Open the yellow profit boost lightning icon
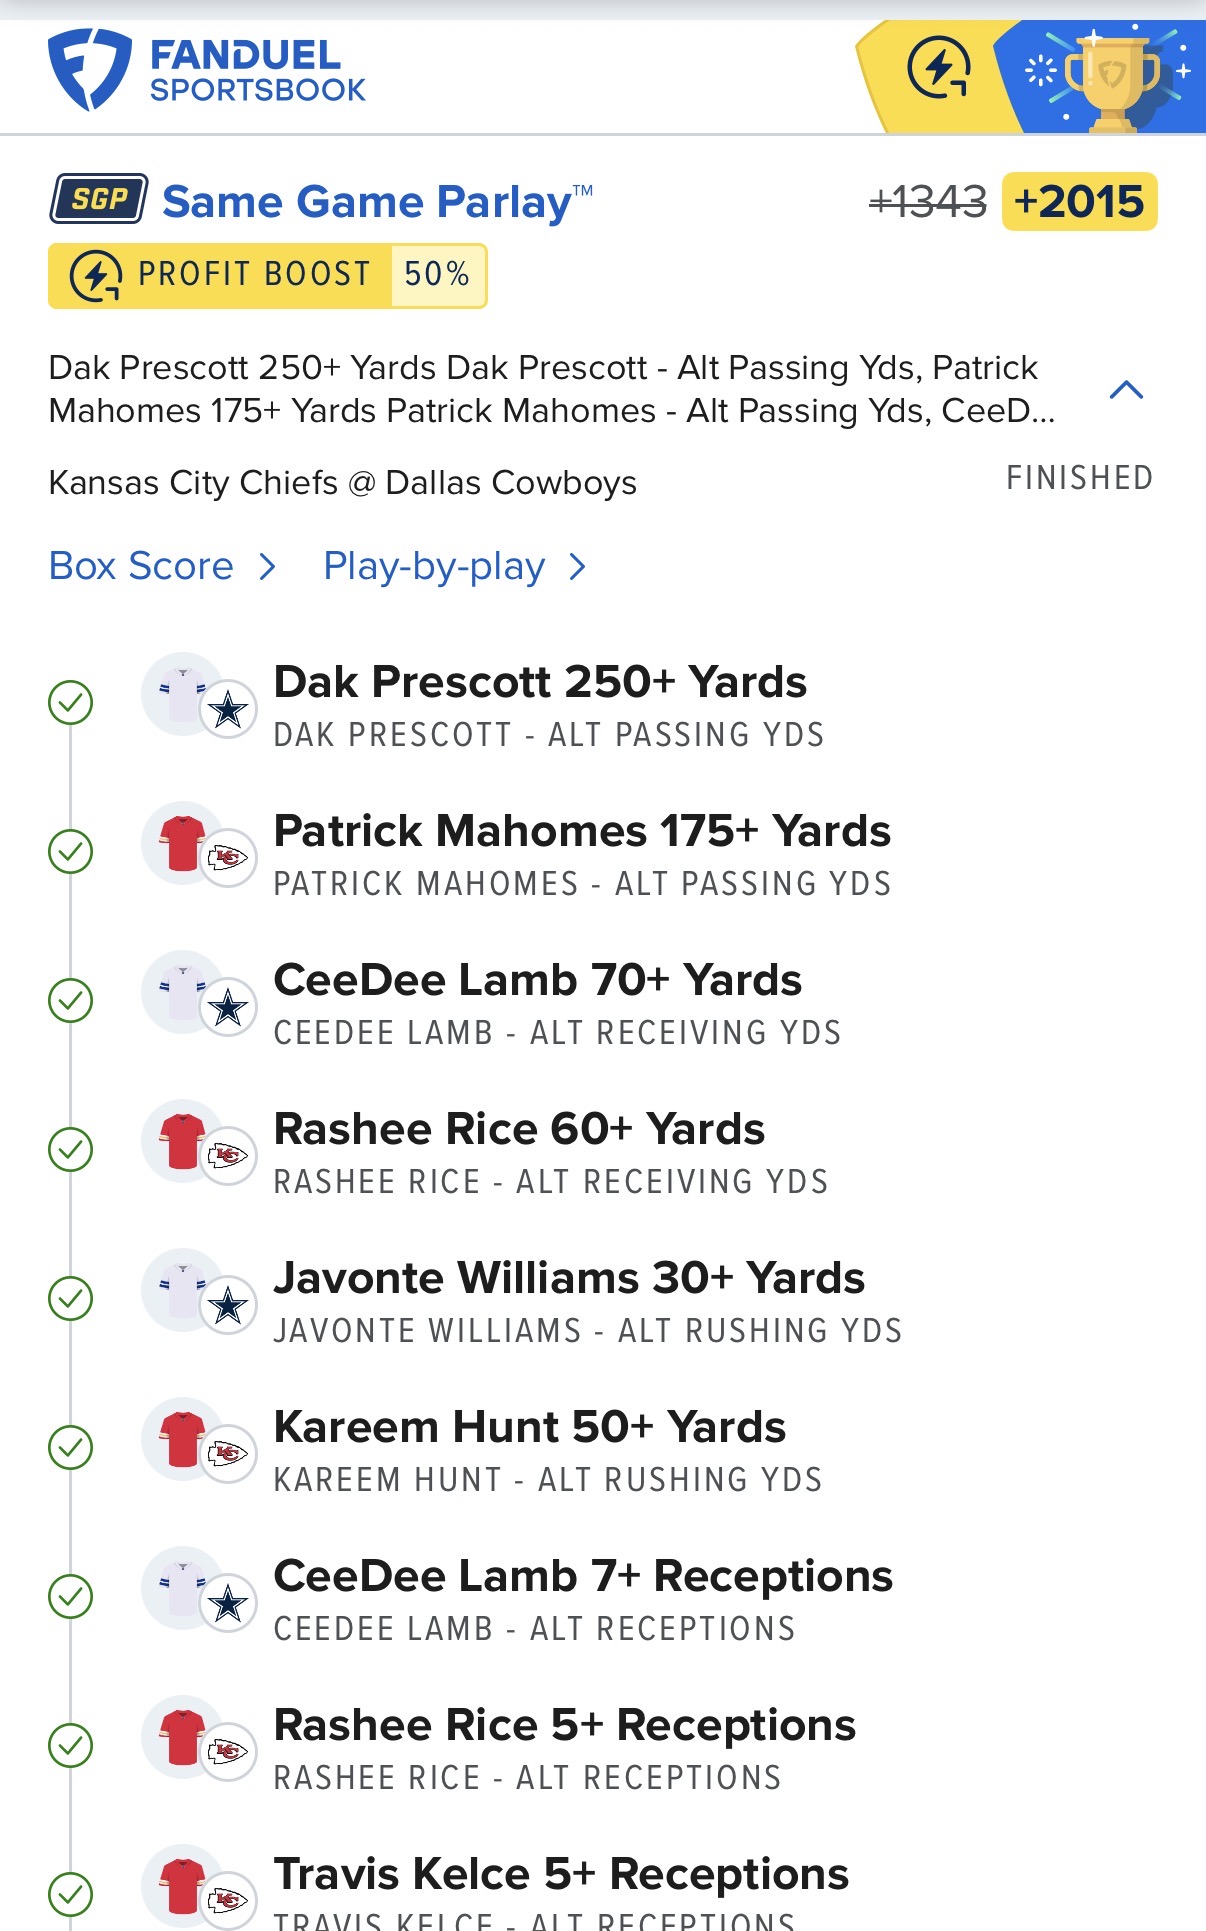 (x=938, y=69)
